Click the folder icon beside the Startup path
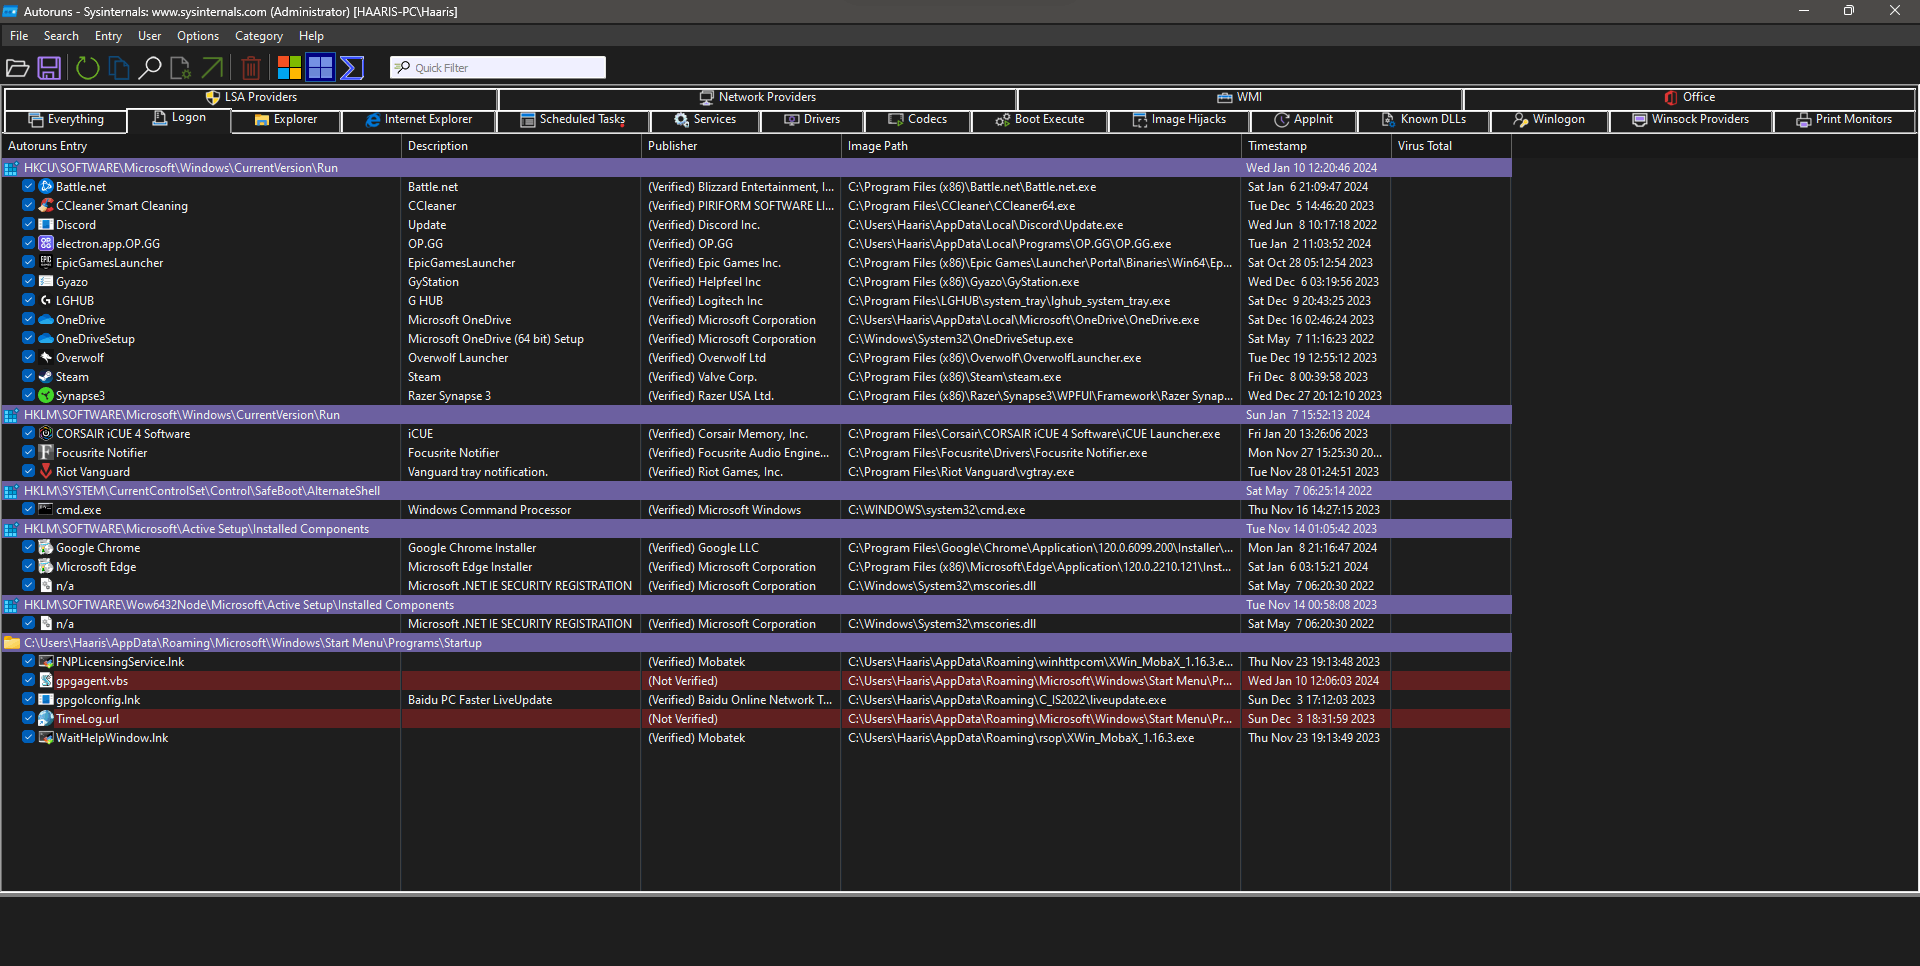The width and height of the screenshot is (1920, 966). (x=12, y=643)
